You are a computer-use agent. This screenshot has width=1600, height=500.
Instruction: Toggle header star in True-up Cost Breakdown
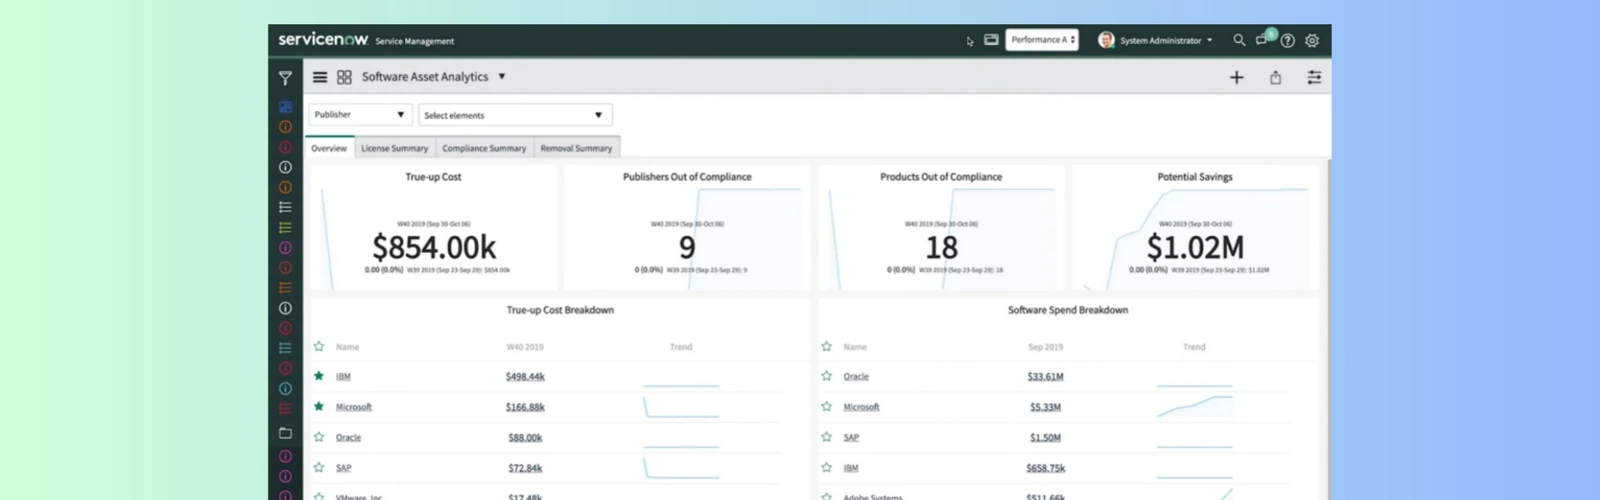[x=319, y=346]
